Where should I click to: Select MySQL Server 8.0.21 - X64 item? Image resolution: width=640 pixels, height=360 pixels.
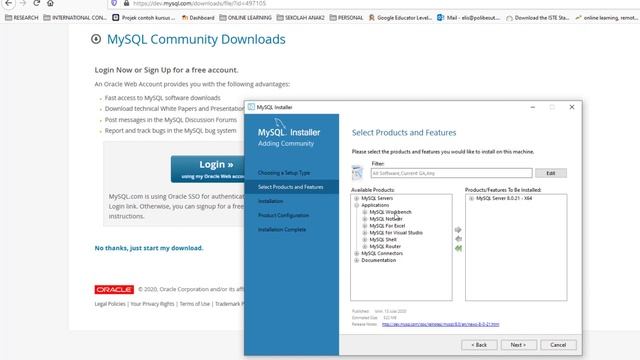[504, 198]
